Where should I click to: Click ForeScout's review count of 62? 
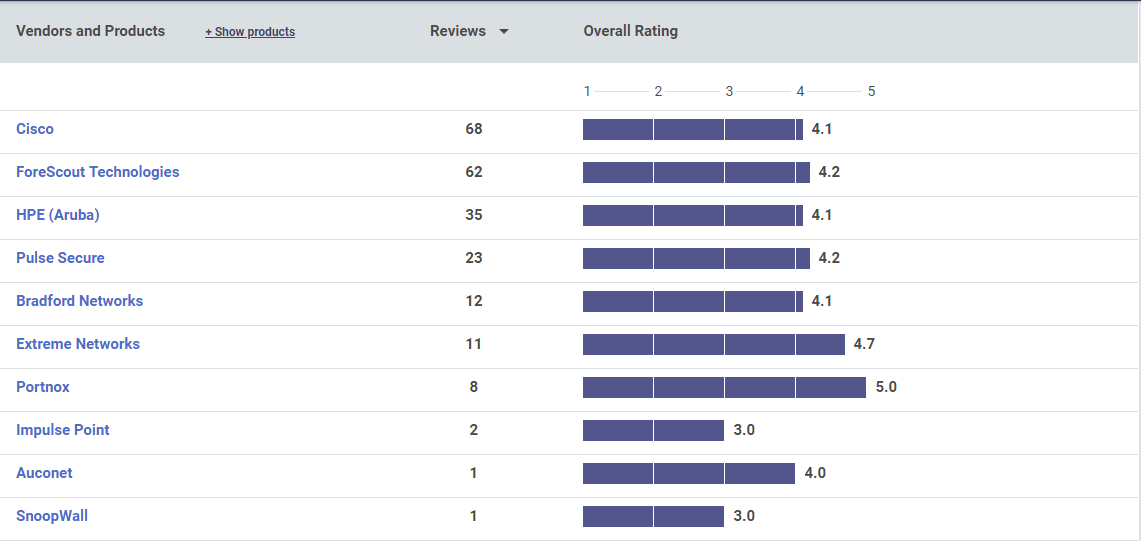point(474,172)
